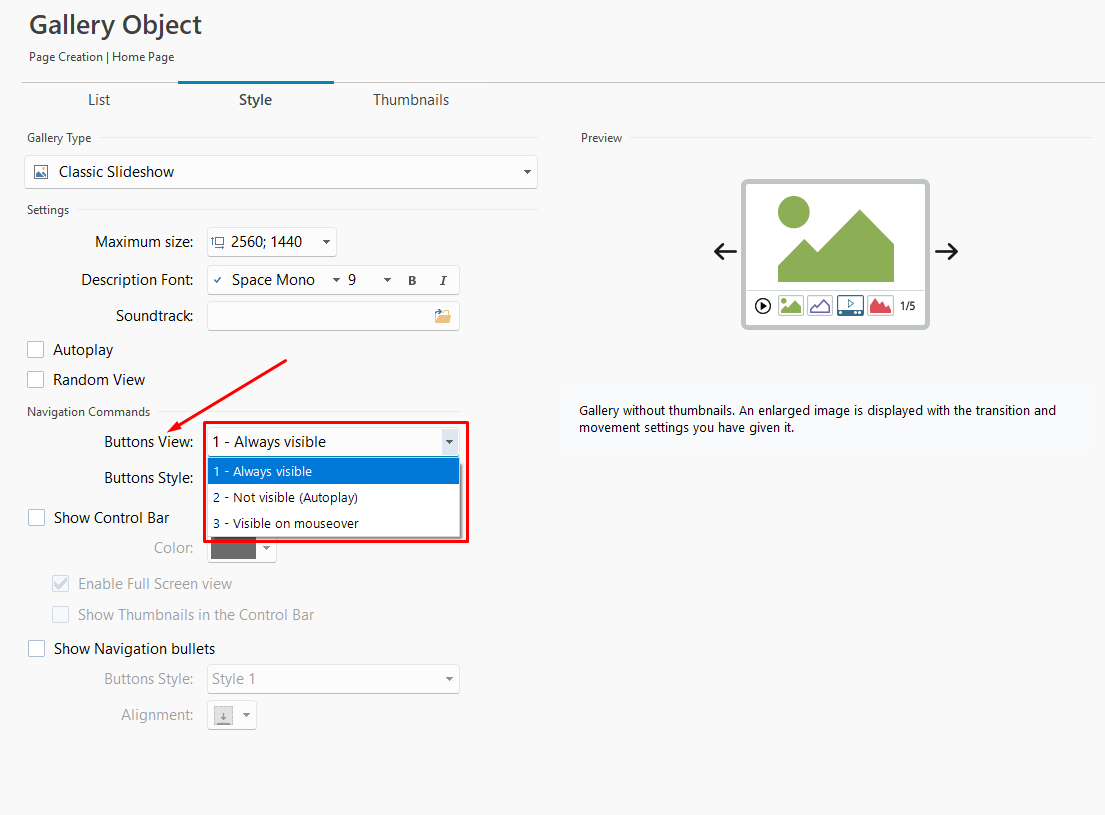The image size is (1105, 815).
Task: Select '2 - Not visible (Autoplay)' option
Action: coord(285,497)
